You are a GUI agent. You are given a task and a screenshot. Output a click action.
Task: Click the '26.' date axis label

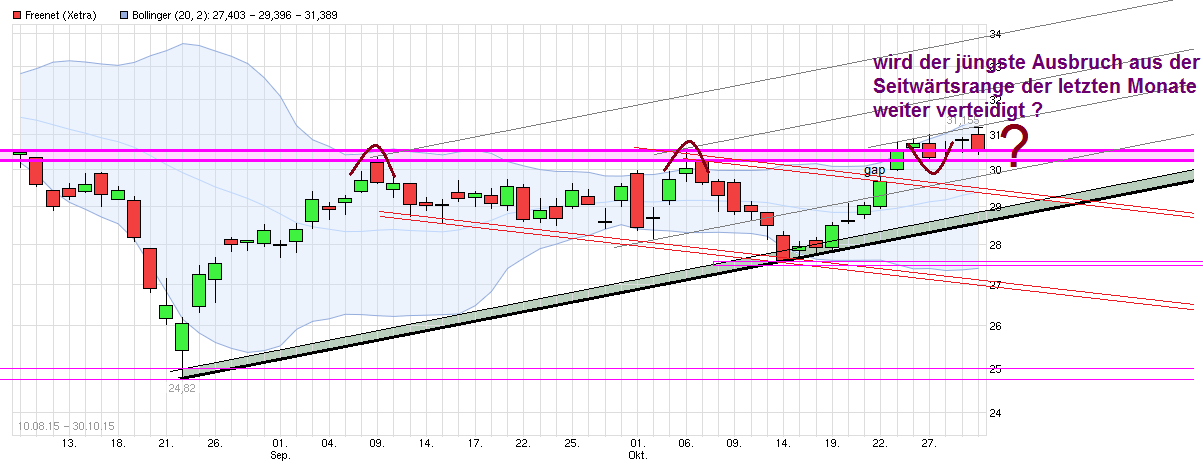(214, 444)
